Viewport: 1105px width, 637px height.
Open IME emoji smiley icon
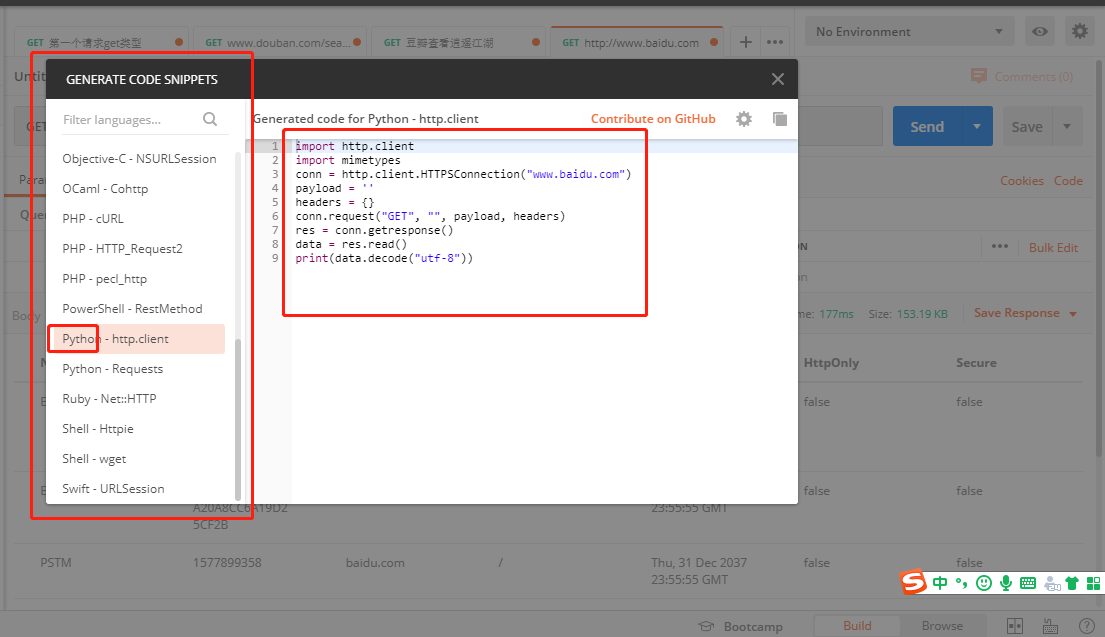tap(984, 583)
